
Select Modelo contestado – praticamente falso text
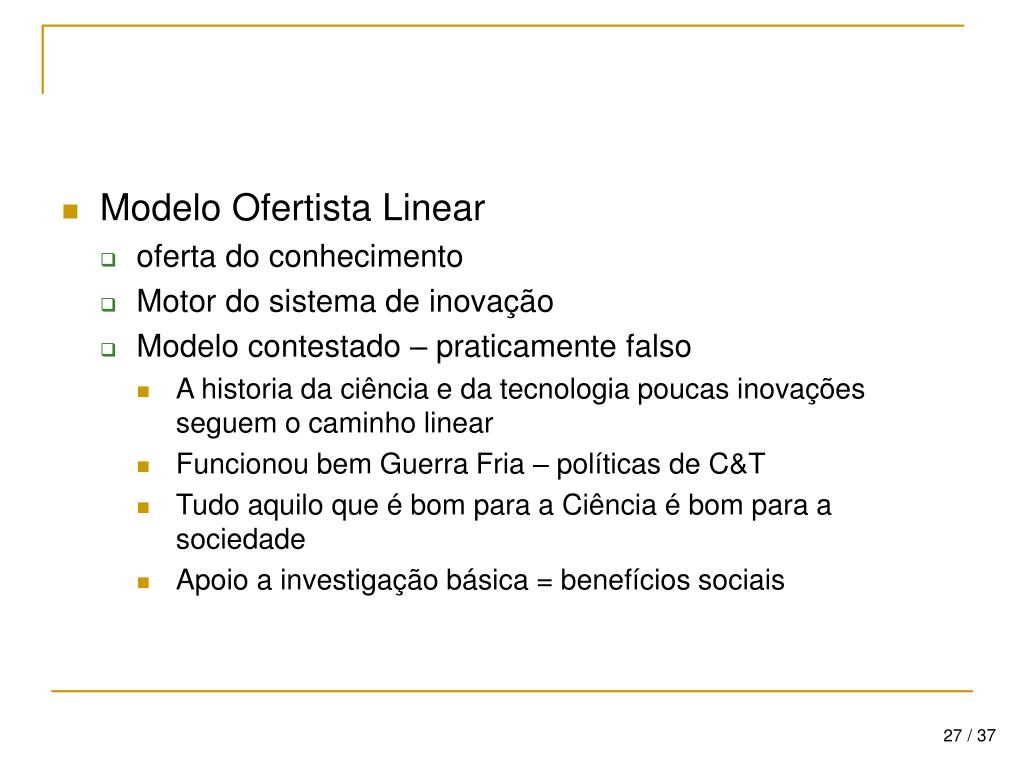pyautogui.click(x=413, y=347)
